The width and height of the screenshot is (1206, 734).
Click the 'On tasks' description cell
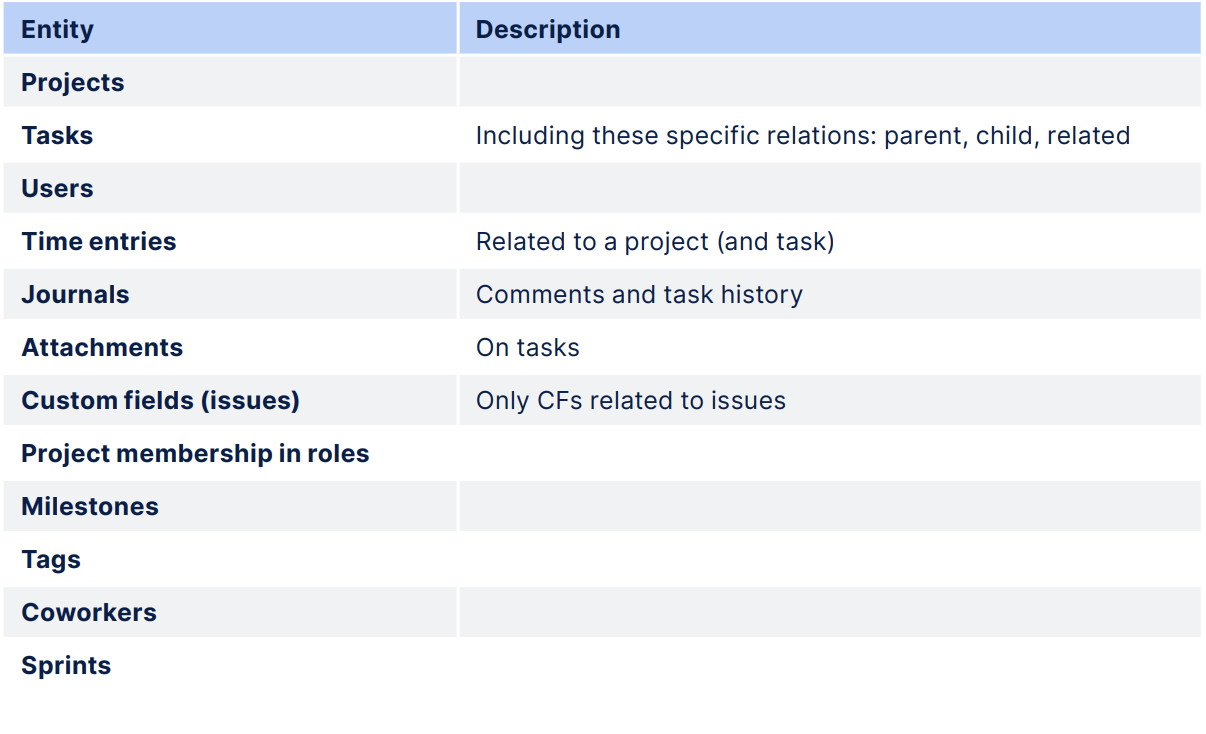pyautogui.click(x=527, y=348)
